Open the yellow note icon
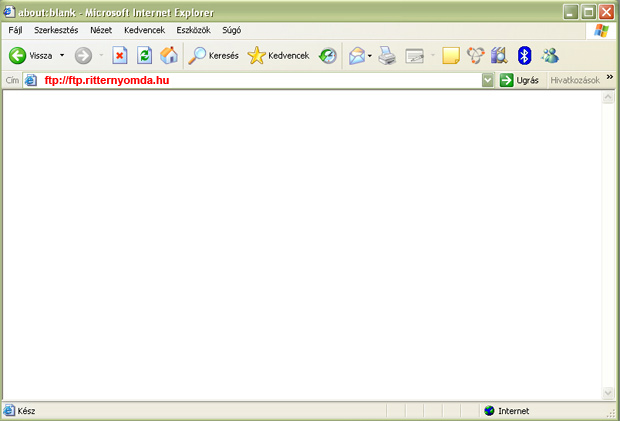 [451, 56]
